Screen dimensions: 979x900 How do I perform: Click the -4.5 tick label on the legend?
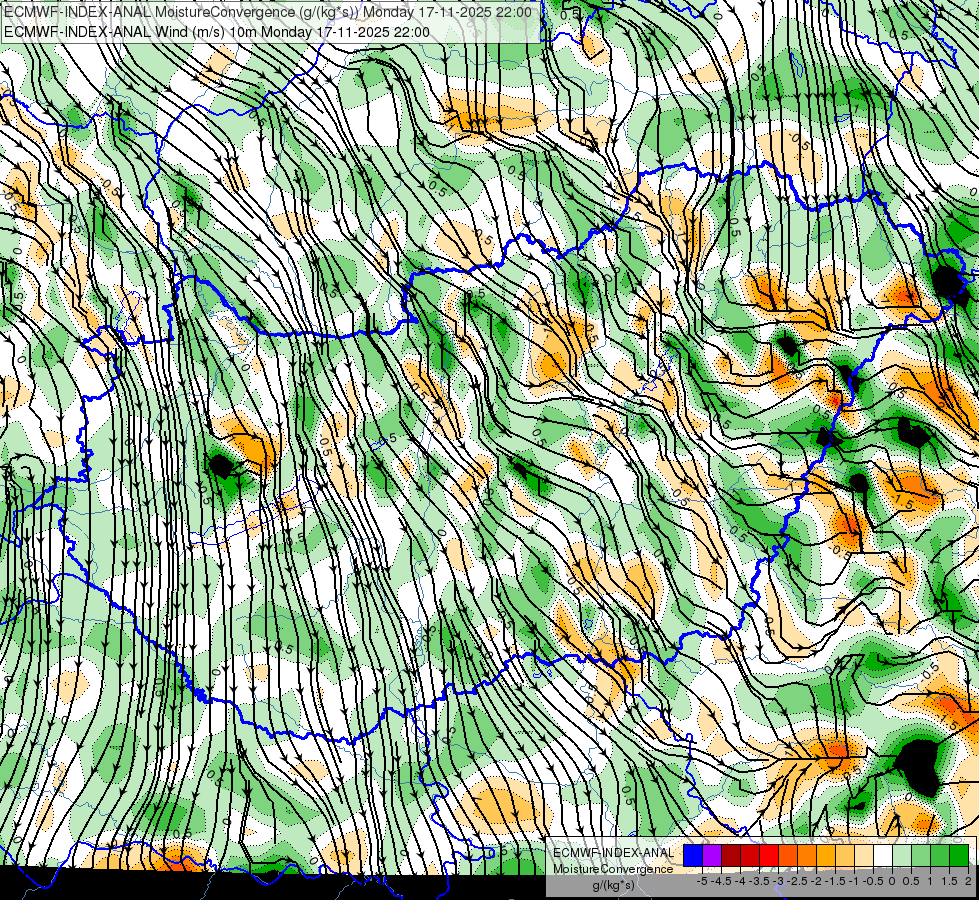tap(721, 881)
